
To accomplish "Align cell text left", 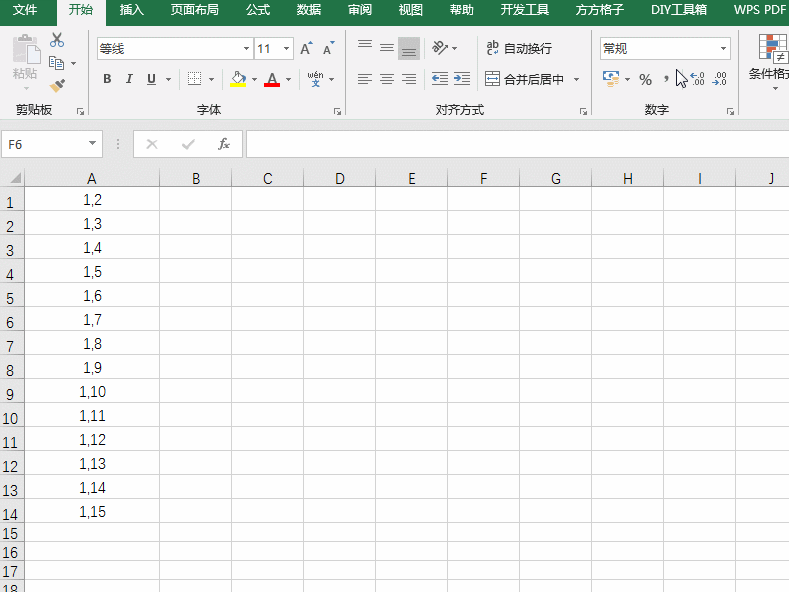I will 365,79.
